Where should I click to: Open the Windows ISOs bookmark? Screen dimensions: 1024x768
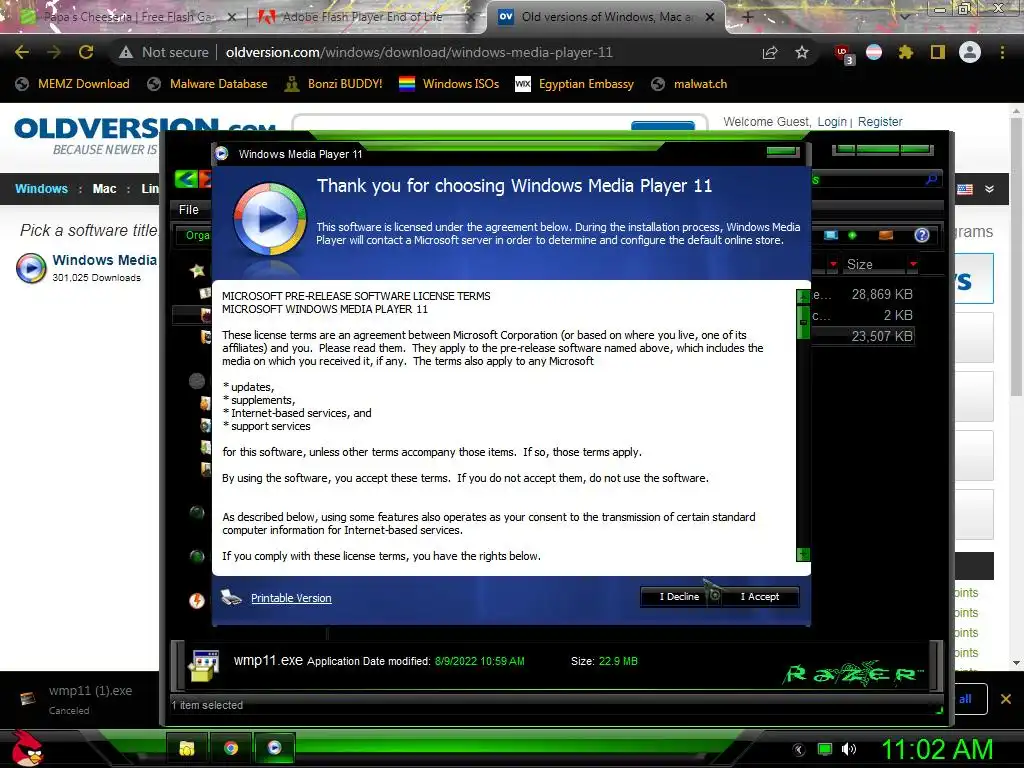tap(449, 84)
